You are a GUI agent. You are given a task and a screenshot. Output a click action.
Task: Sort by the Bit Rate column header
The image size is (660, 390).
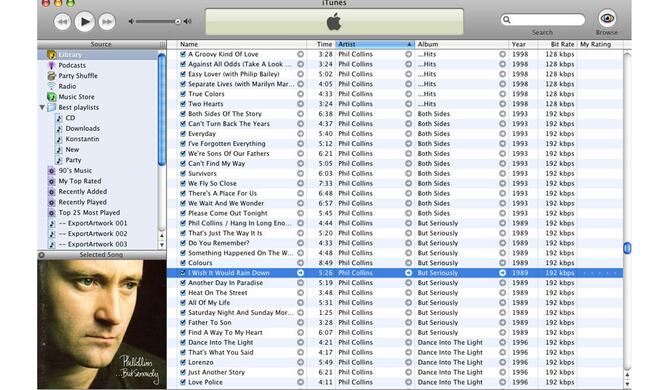click(x=557, y=44)
